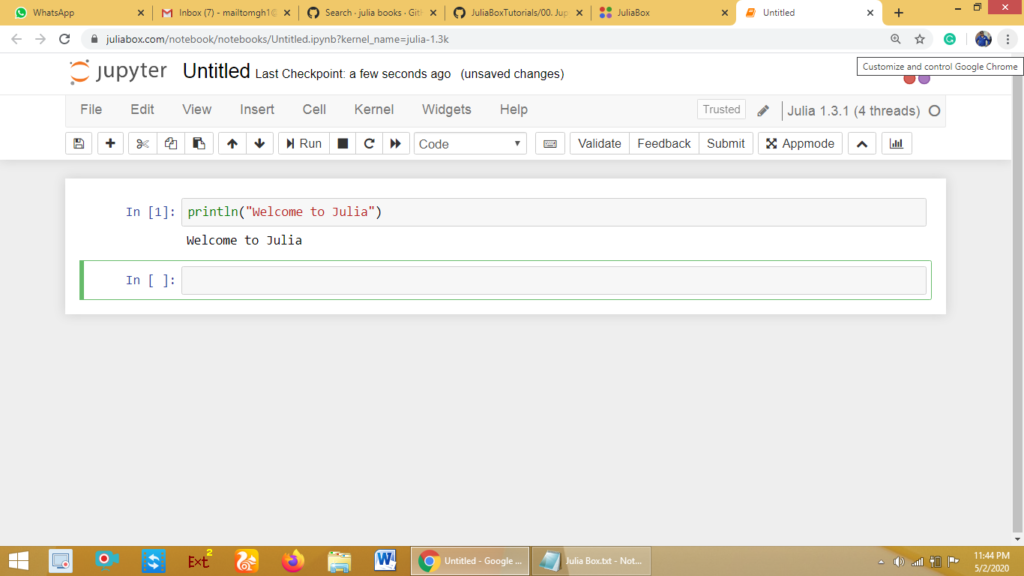Open the Chrome profile avatar
Viewport: 1024px width, 576px height.
[983, 39]
